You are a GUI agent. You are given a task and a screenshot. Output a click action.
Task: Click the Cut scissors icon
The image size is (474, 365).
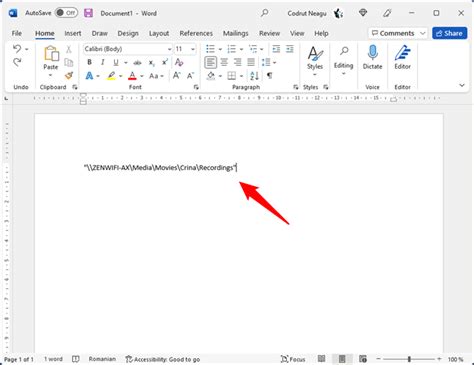pyautogui.click(x=69, y=49)
